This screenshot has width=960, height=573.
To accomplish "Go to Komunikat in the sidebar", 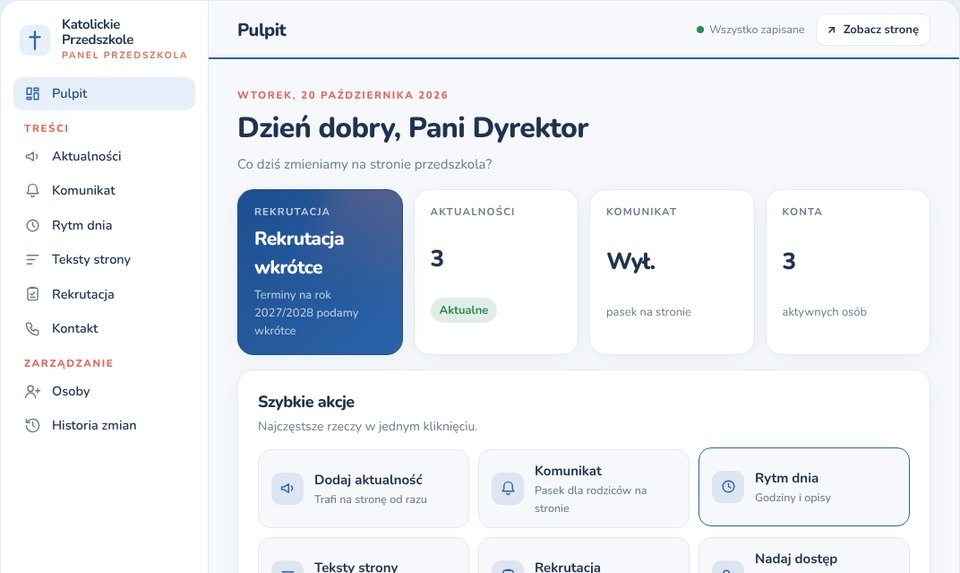I will (x=104, y=190).
